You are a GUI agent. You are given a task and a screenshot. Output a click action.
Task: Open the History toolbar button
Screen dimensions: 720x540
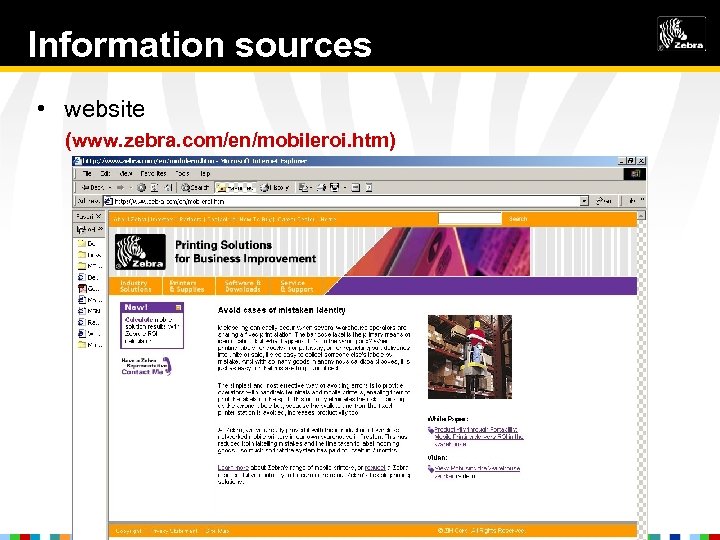275,187
